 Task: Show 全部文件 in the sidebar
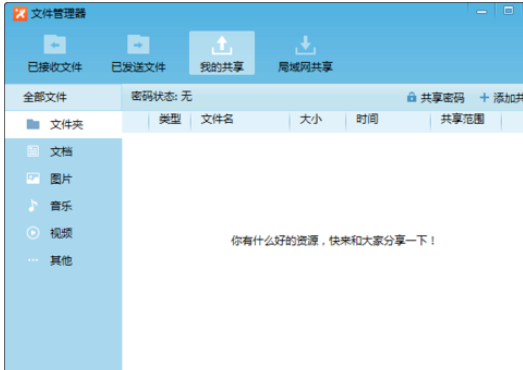45,97
